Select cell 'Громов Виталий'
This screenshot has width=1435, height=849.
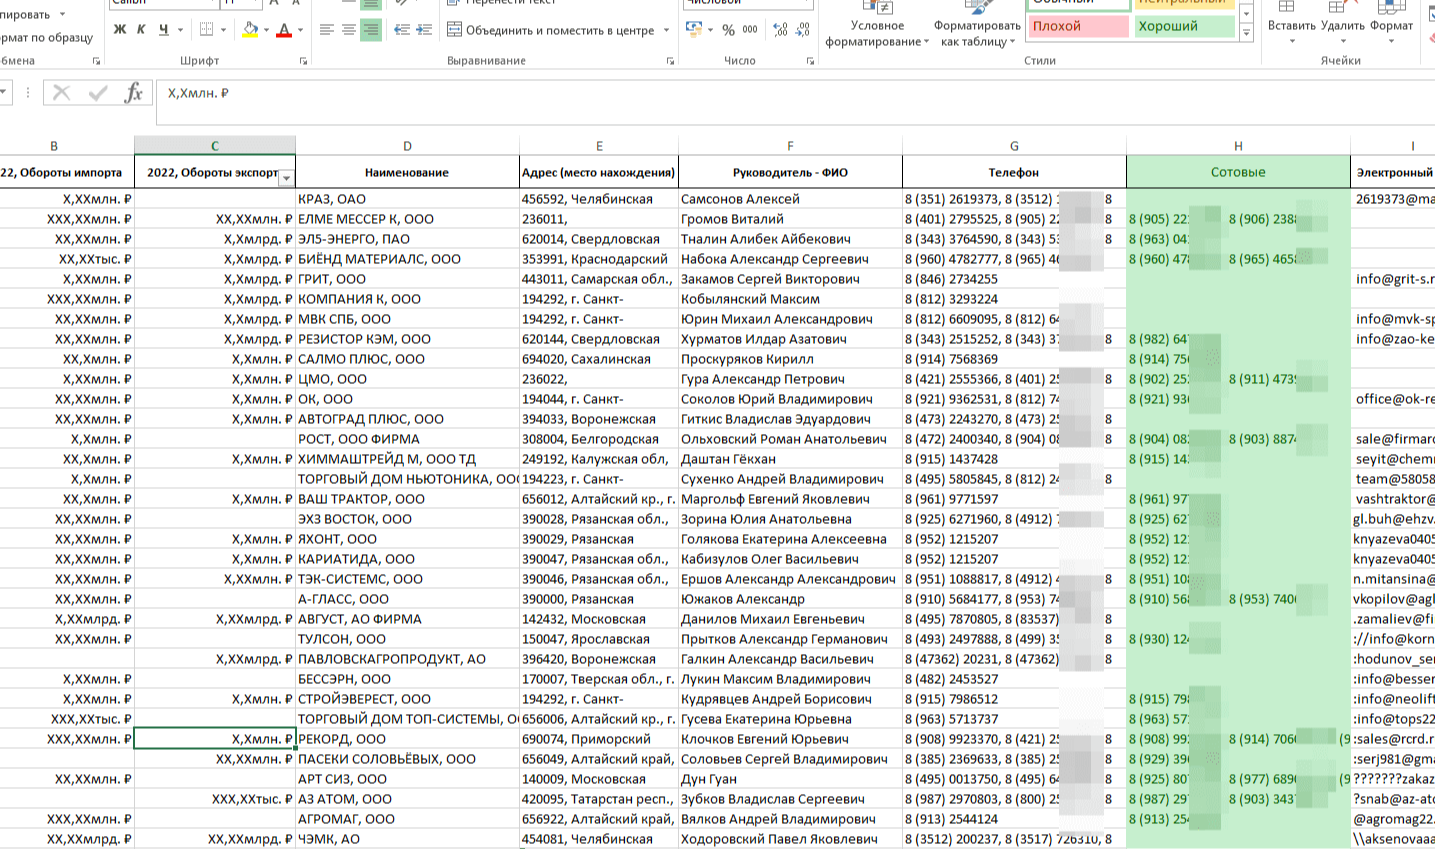(790, 219)
